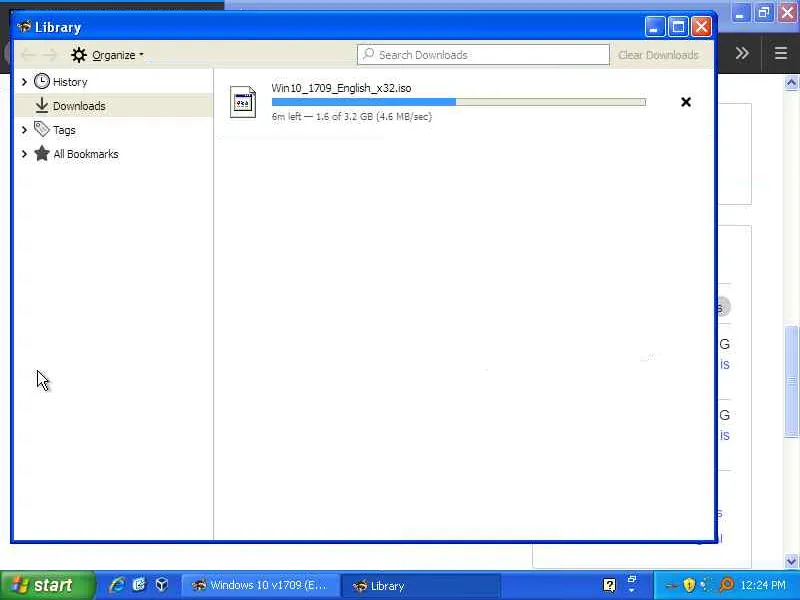Click the Show Desktop quick launch icon
This screenshot has height=600, width=800.
coord(139,585)
